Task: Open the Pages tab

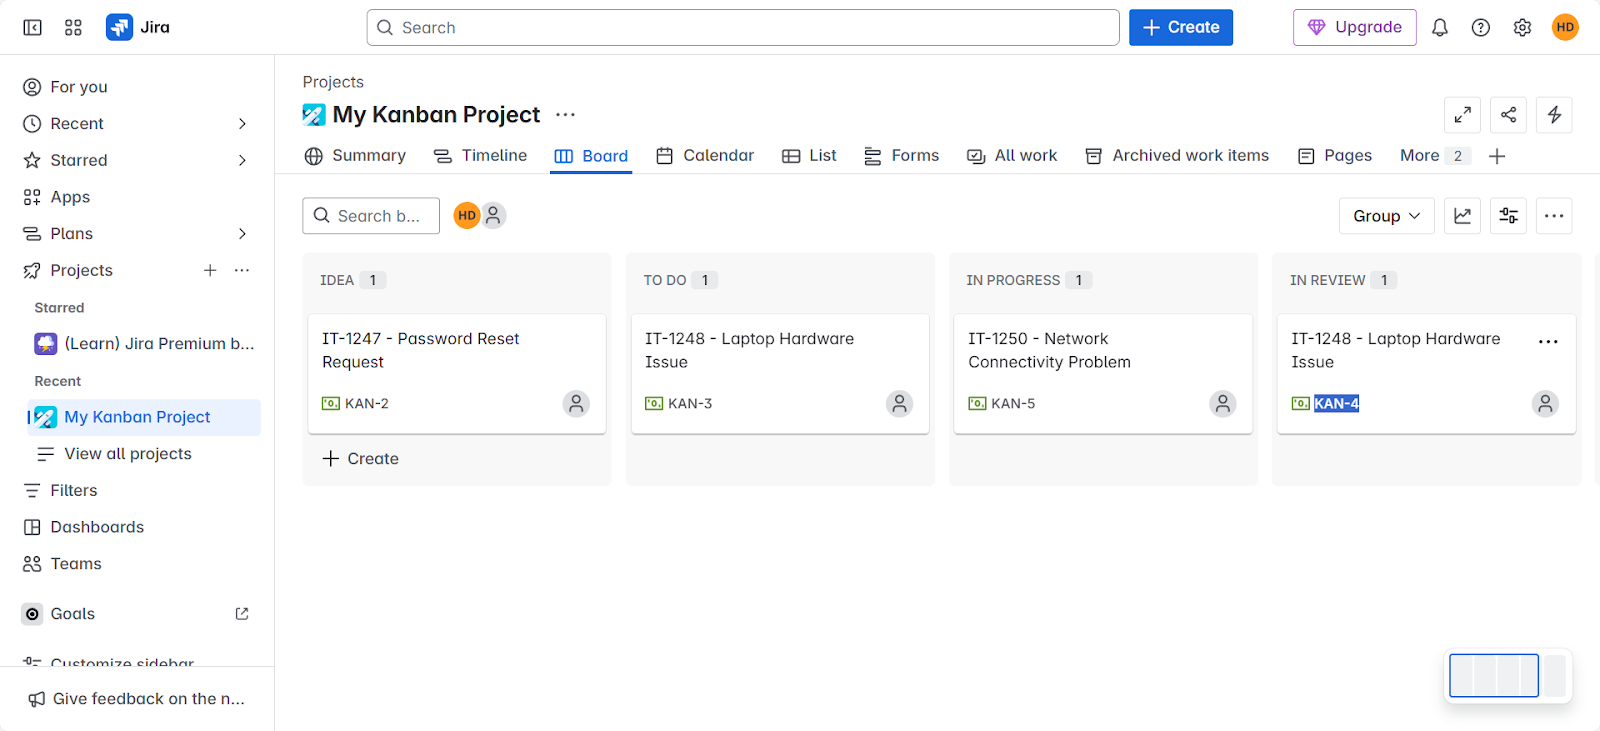Action: [x=1334, y=156]
